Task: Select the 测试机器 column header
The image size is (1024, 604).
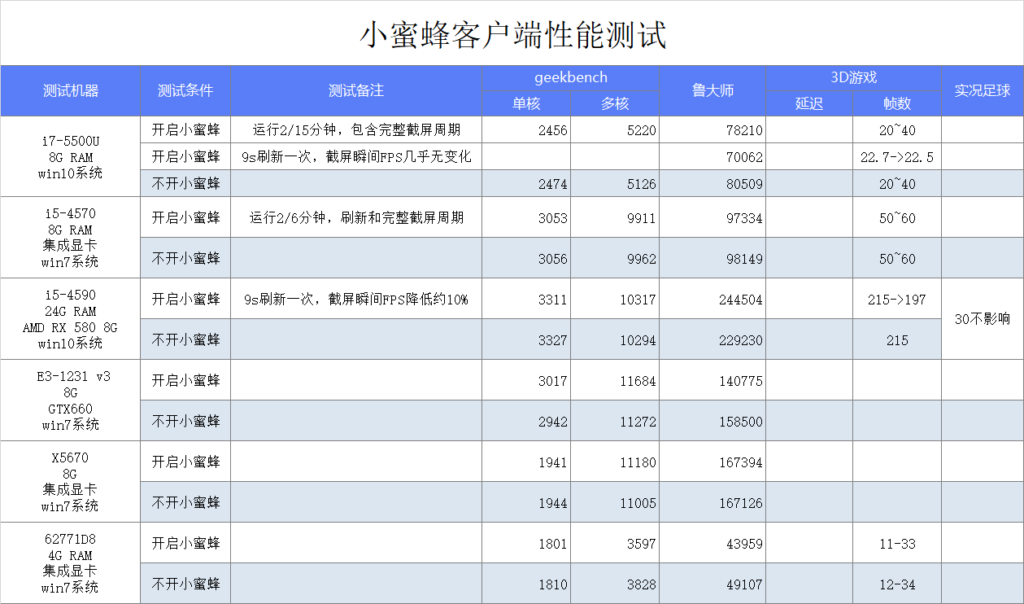Action: coord(71,91)
